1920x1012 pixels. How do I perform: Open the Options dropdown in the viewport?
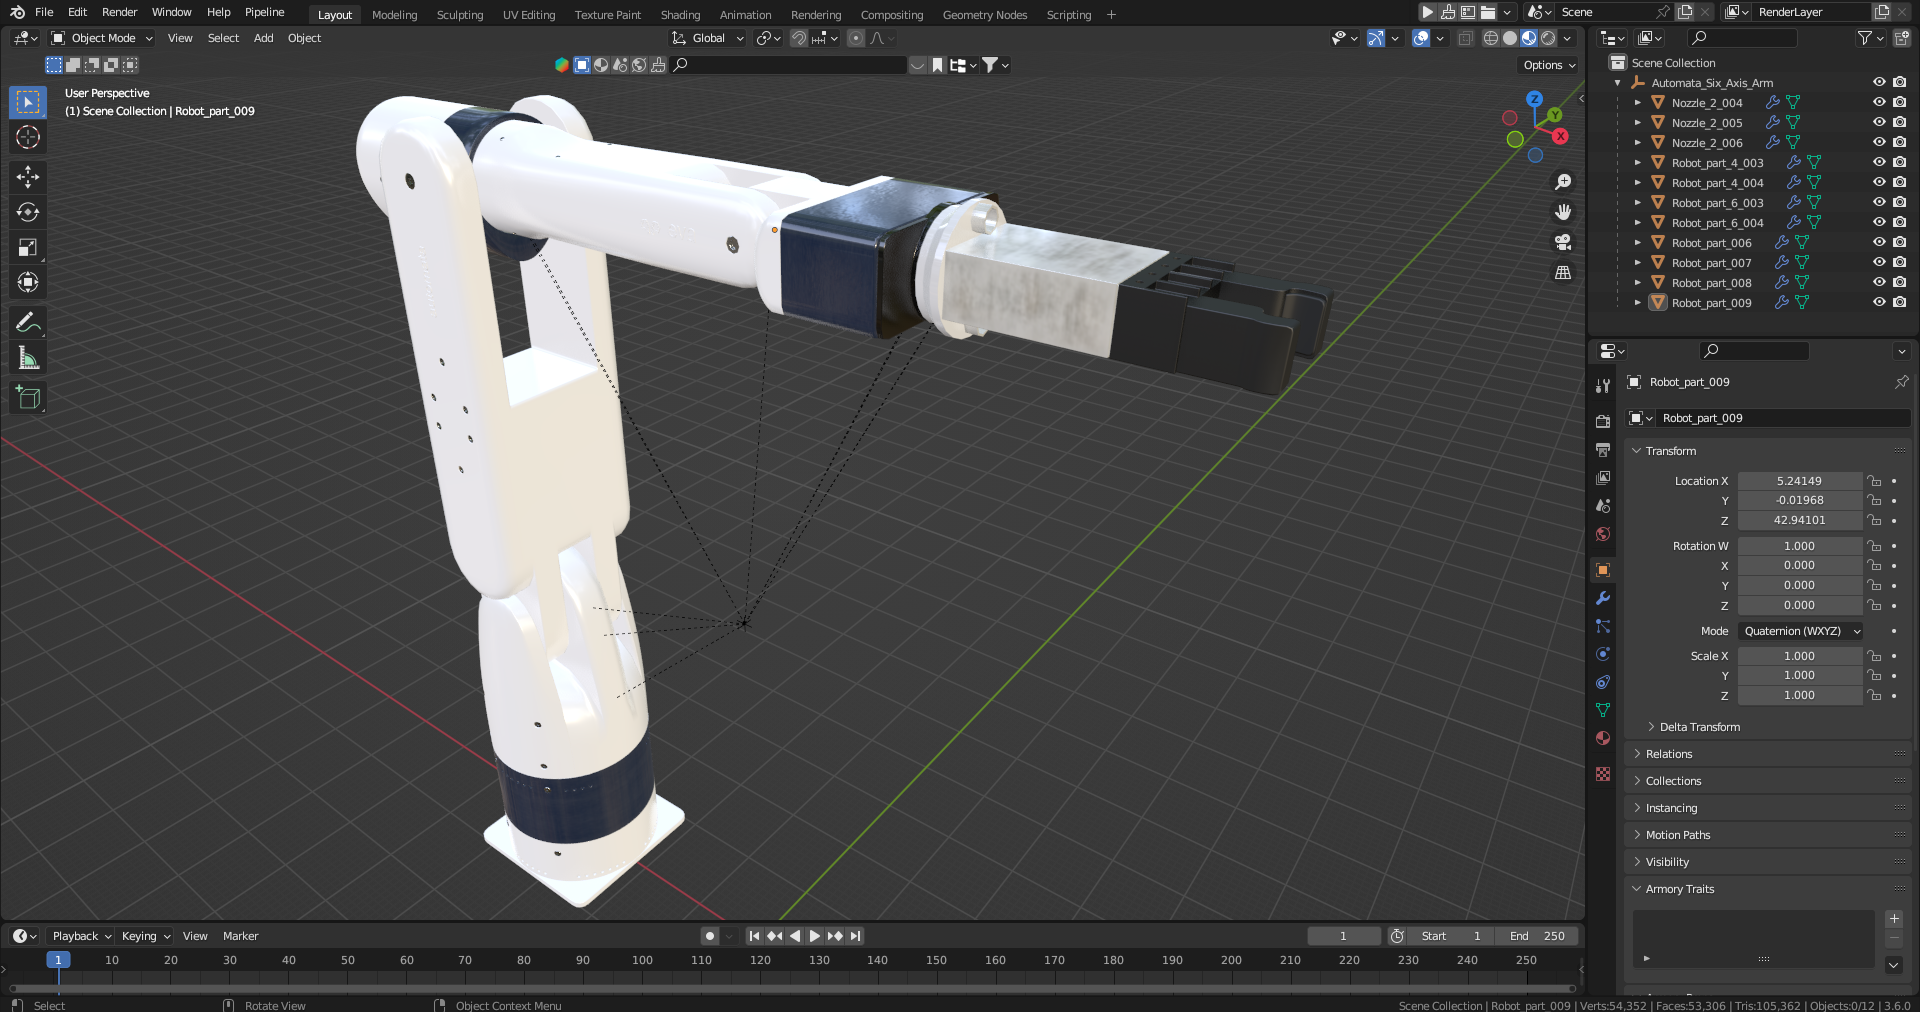click(x=1549, y=65)
